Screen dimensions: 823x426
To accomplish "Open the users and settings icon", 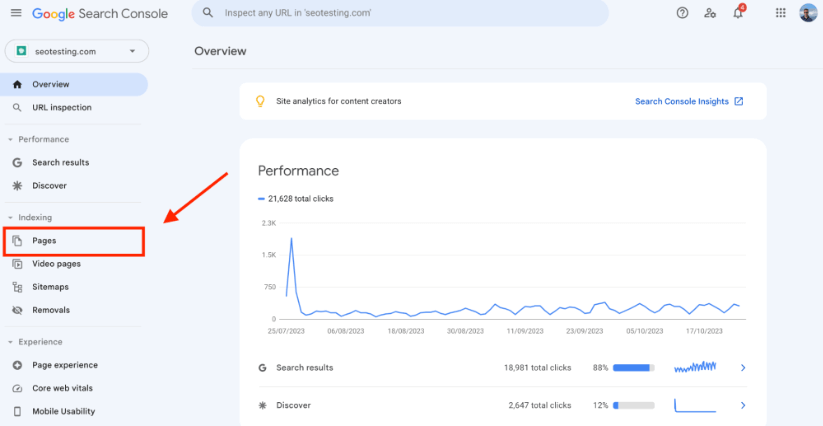I will (710, 14).
